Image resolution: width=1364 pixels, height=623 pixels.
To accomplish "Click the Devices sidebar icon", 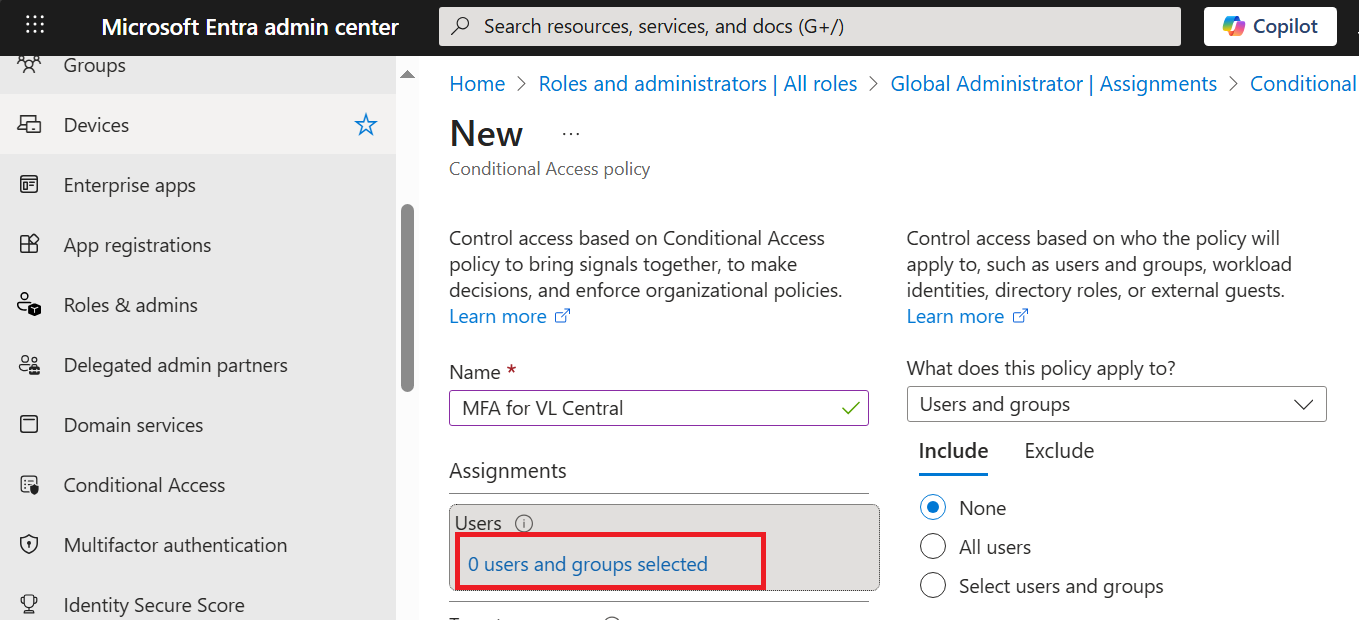I will point(29,125).
